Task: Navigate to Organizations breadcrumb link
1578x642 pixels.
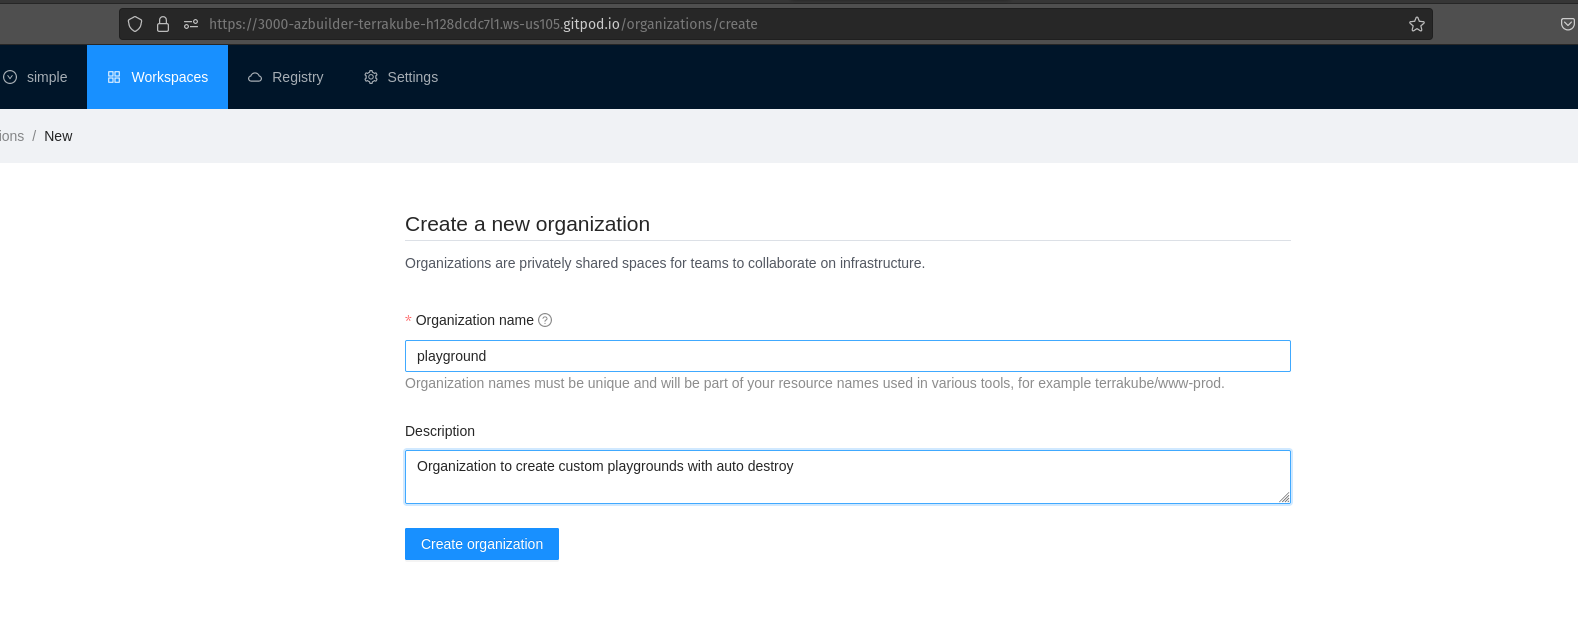Action: coord(11,136)
